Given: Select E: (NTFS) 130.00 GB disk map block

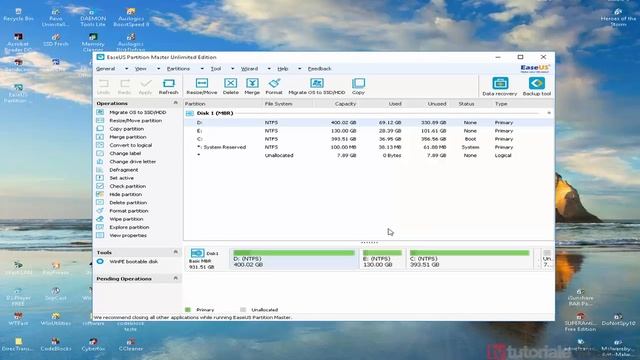Looking at the screenshot, I should (x=382, y=259).
